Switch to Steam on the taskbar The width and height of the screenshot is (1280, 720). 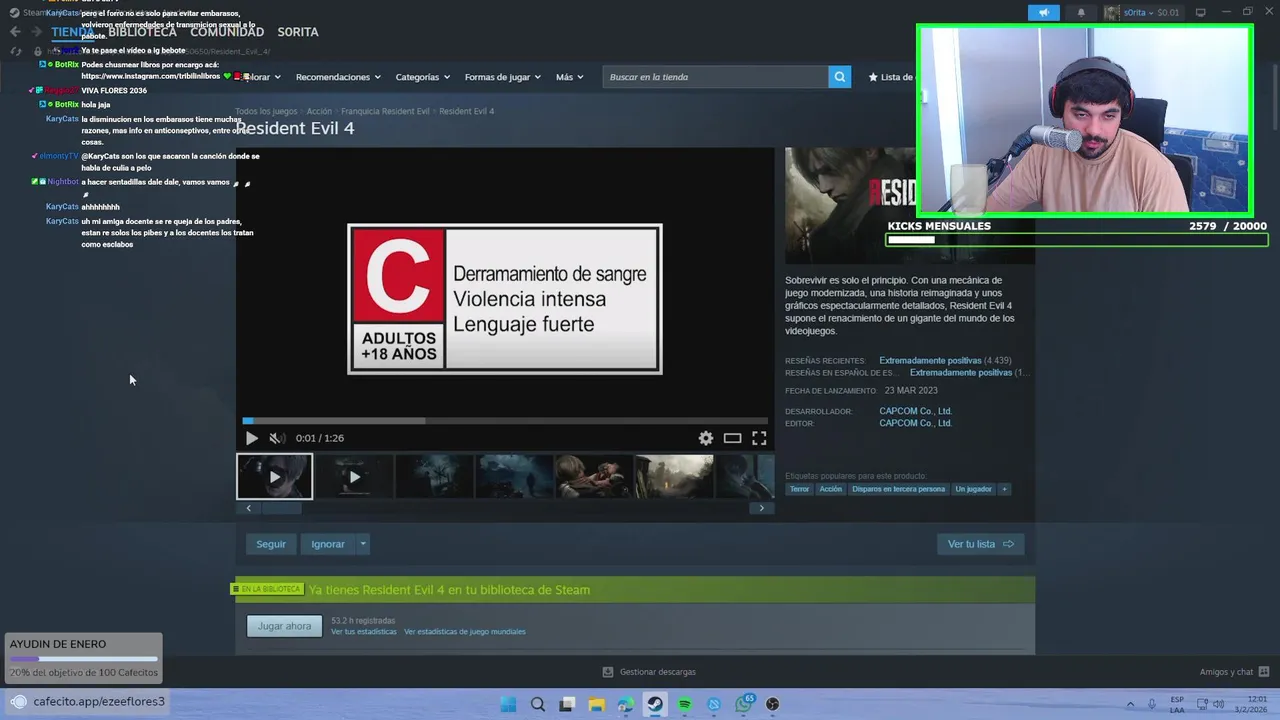(x=655, y=704)
